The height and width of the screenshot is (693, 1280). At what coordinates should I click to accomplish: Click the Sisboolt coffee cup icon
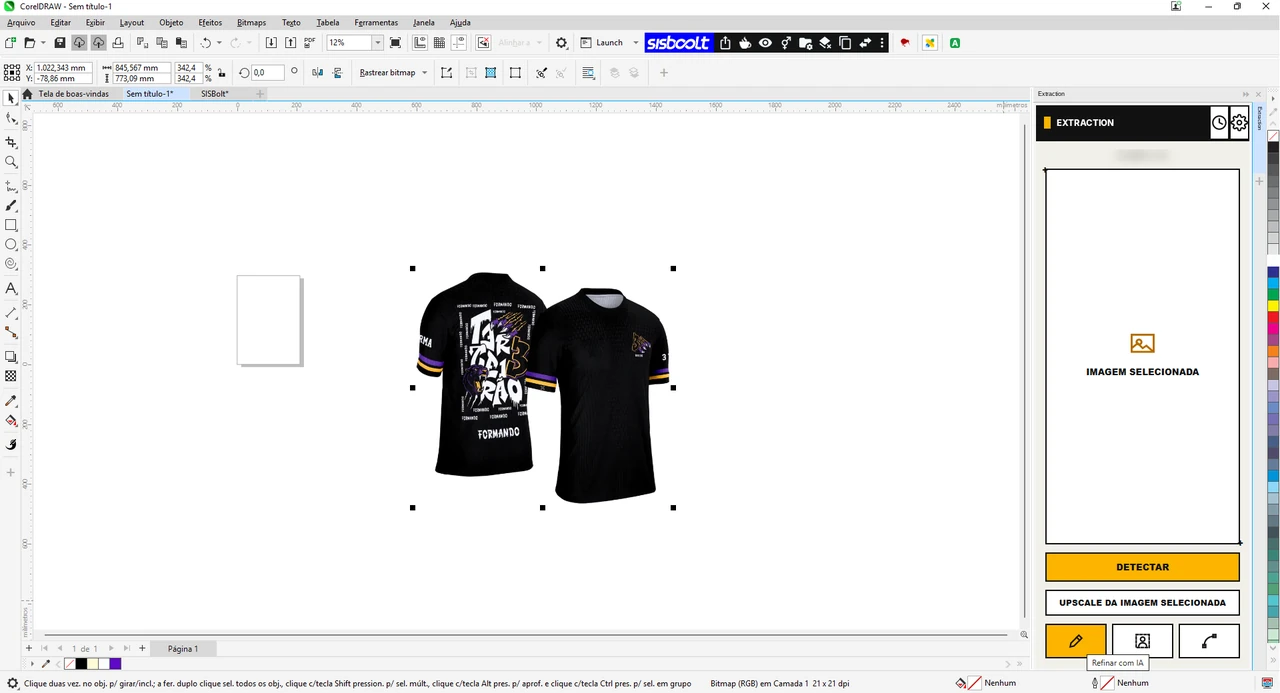(745, 43)
